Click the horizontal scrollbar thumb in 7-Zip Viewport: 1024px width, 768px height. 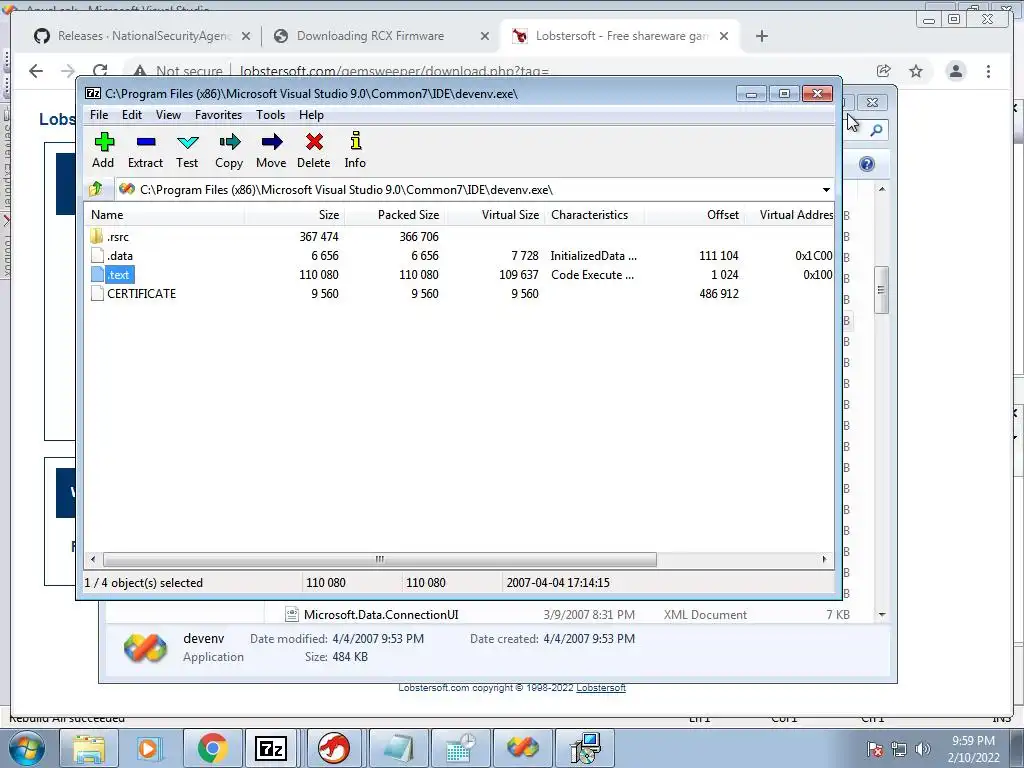pyautogui.click(x=379, y=559)
